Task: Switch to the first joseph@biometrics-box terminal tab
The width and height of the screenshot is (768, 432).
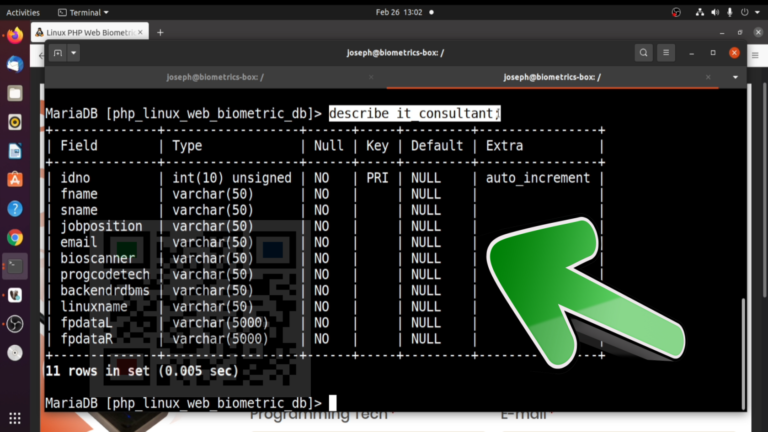Action: point(215,77)
